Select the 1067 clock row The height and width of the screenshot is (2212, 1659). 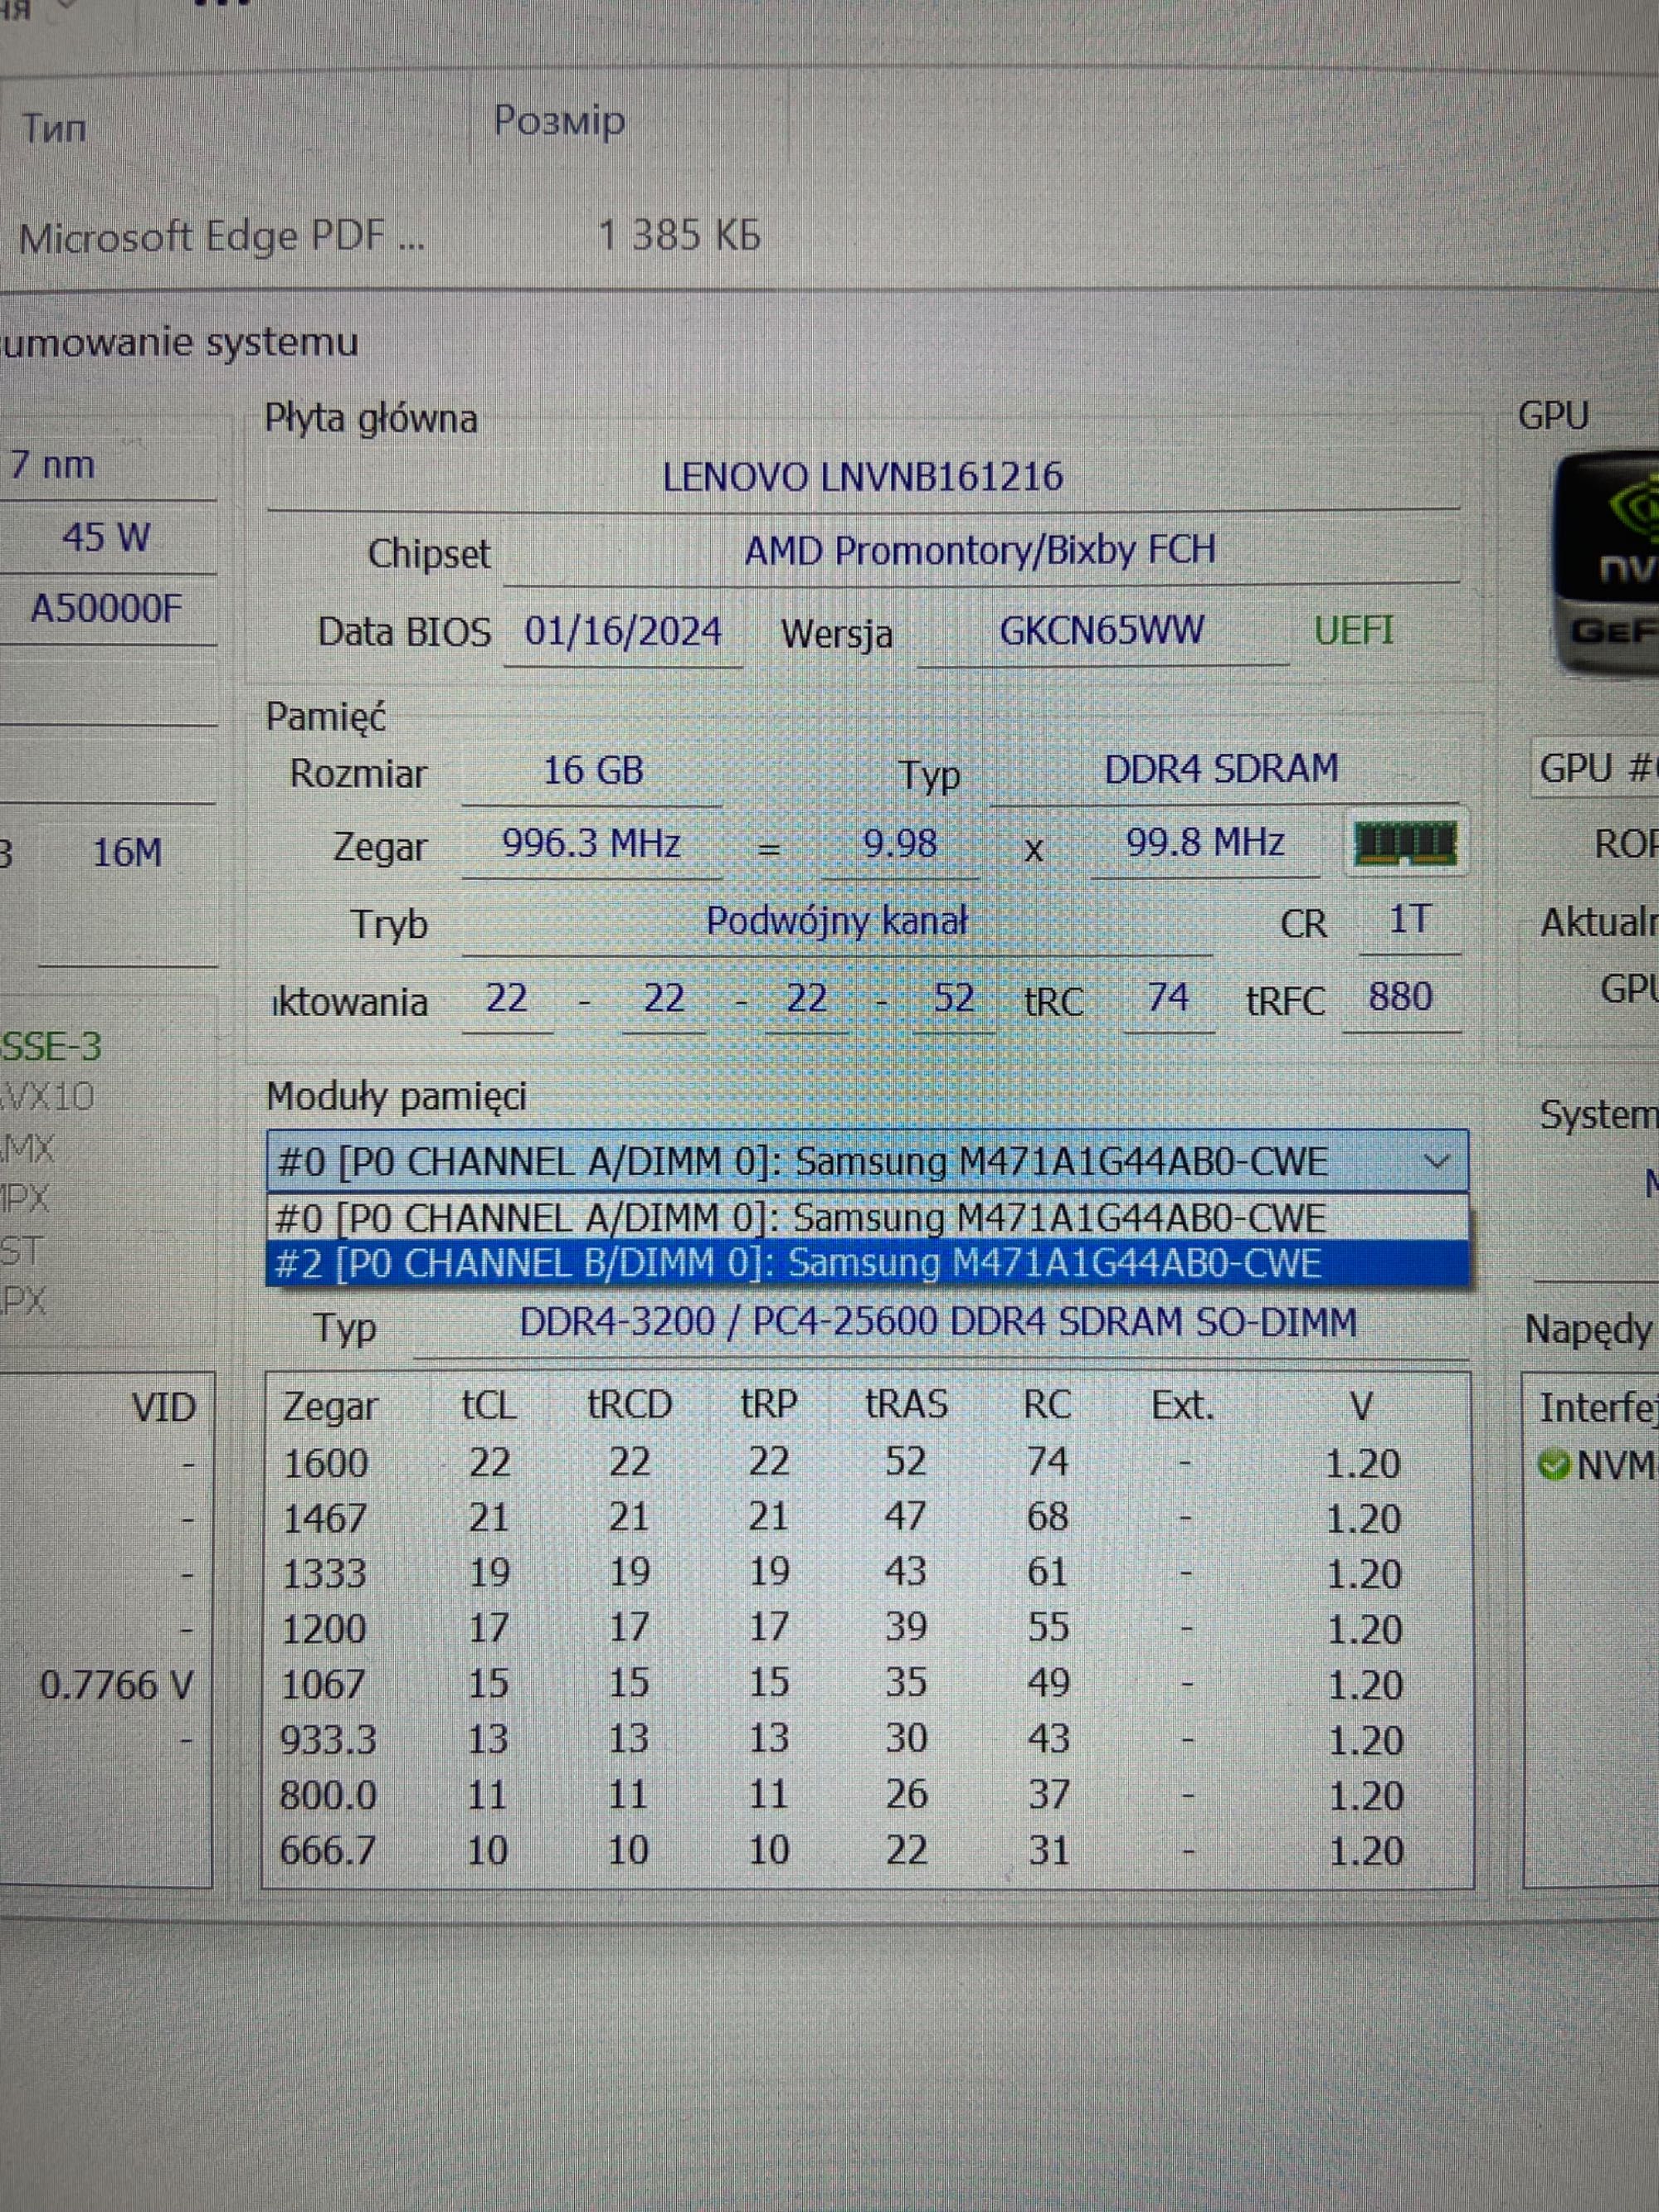pos(868,1684)
